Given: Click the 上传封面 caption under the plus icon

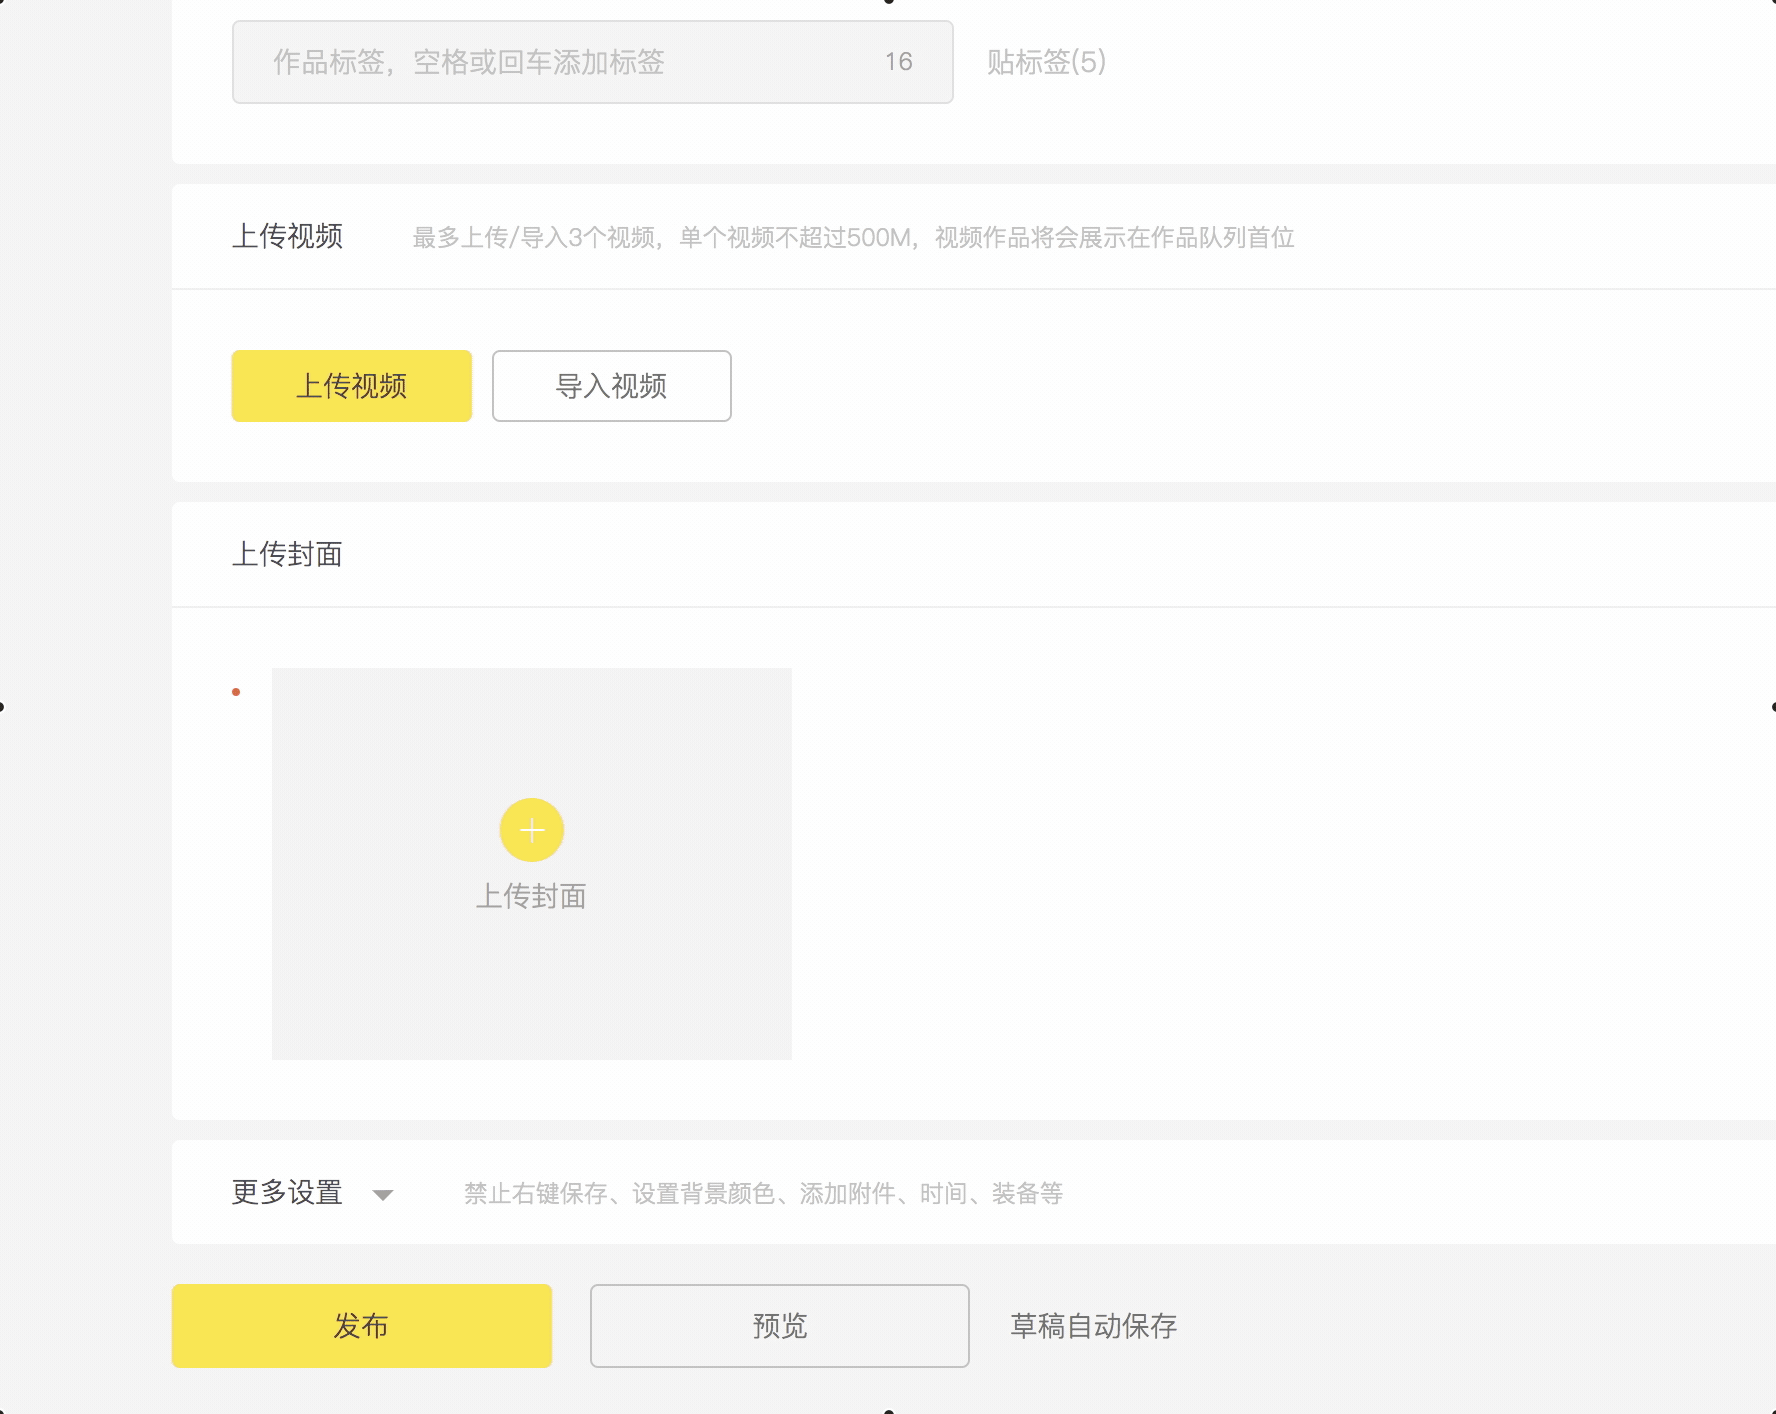Looking at the screenshot, I should (531, 896).
